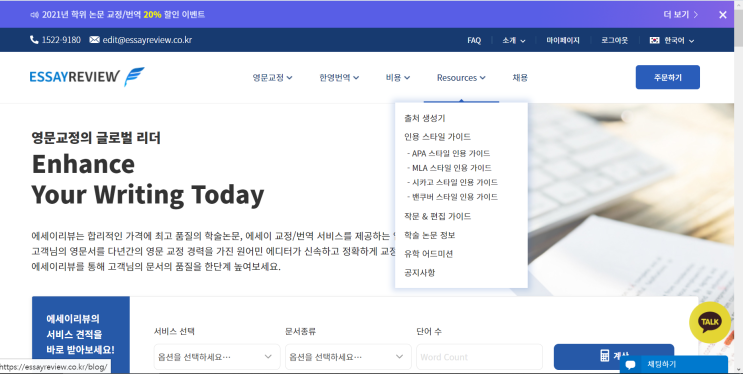Collapse the Resources menu

point(461,77)
